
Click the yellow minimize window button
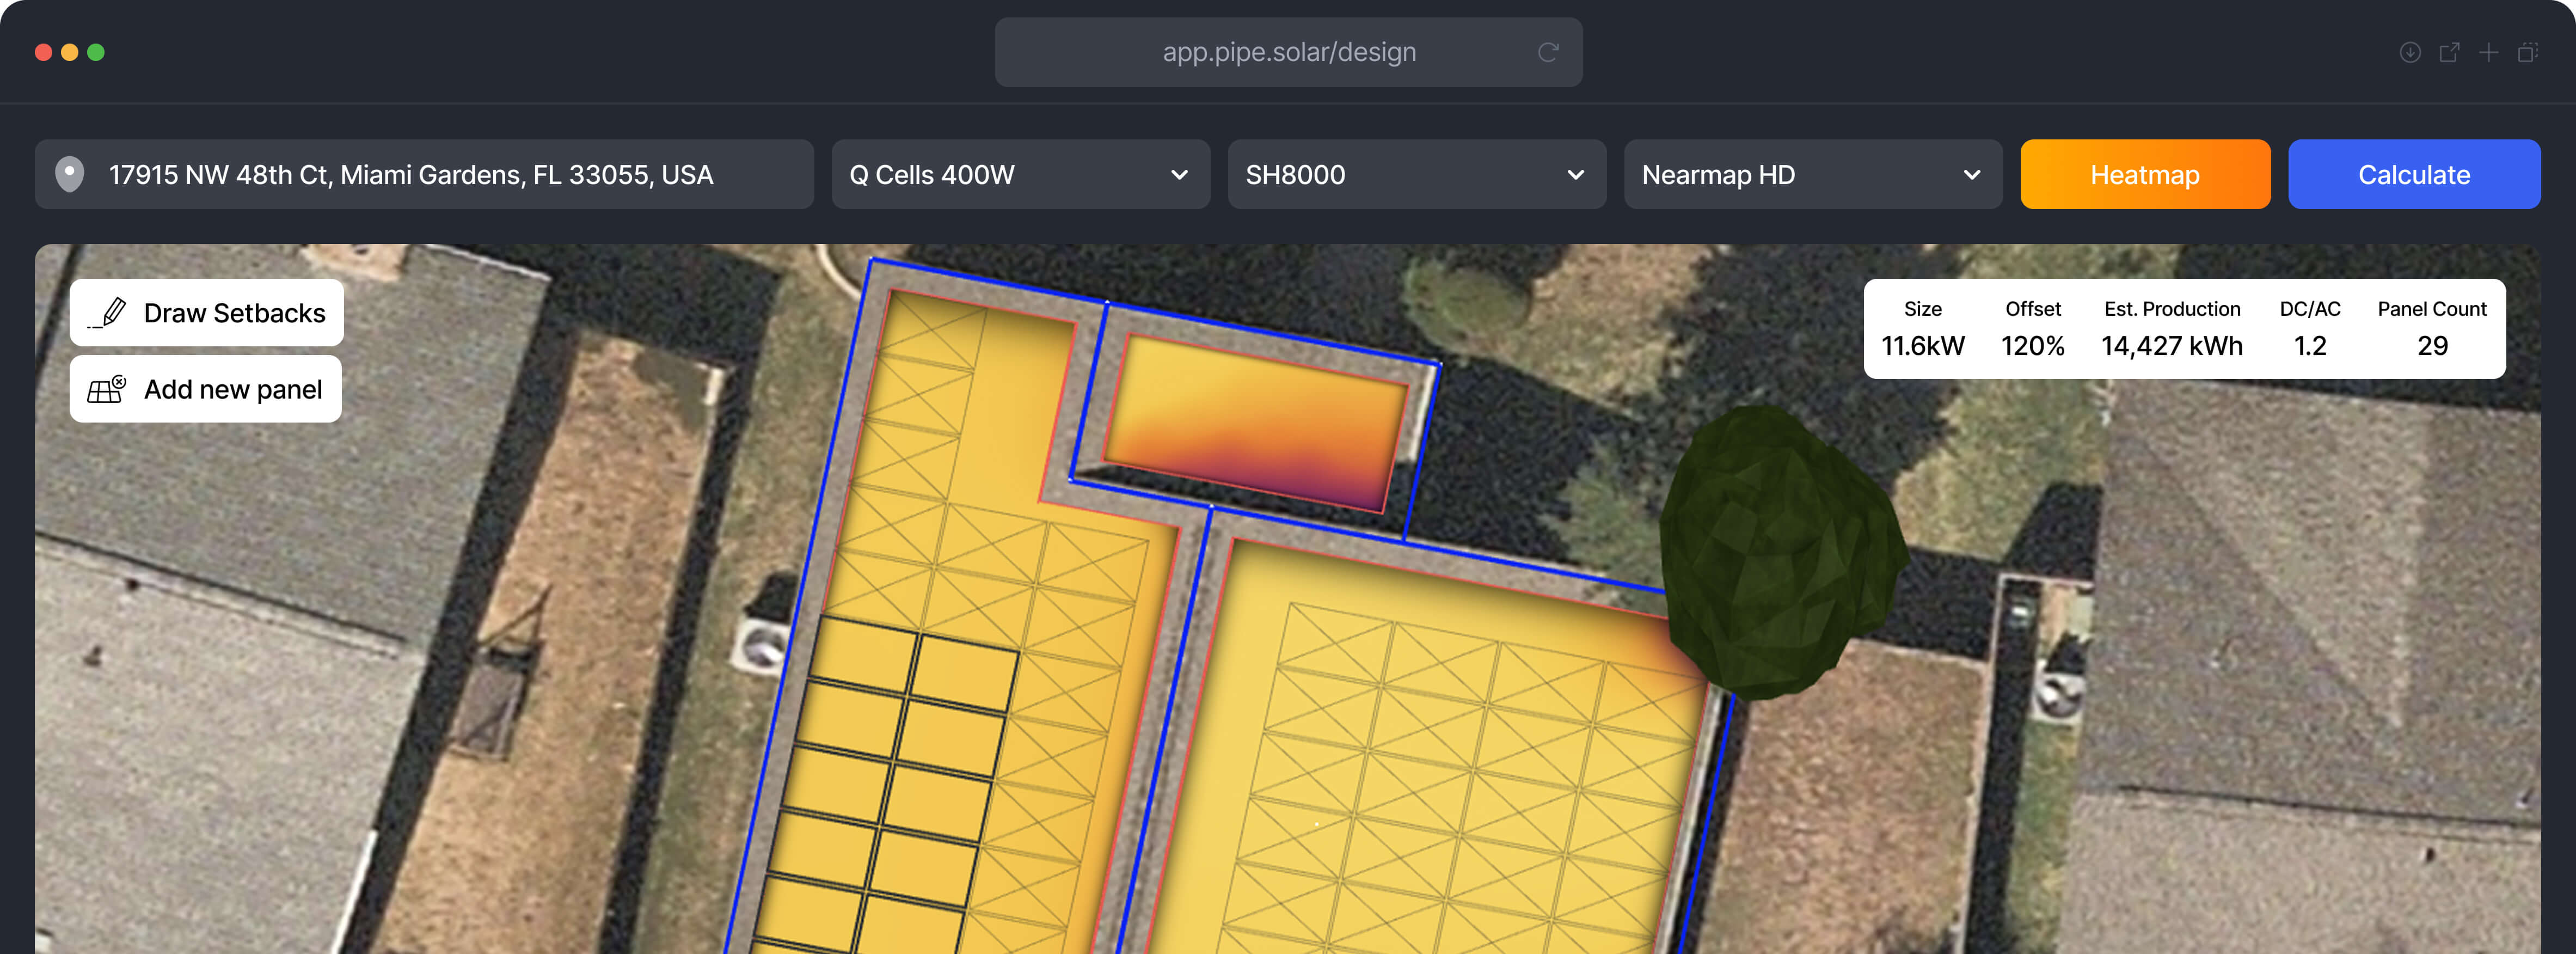pos(70,52)
